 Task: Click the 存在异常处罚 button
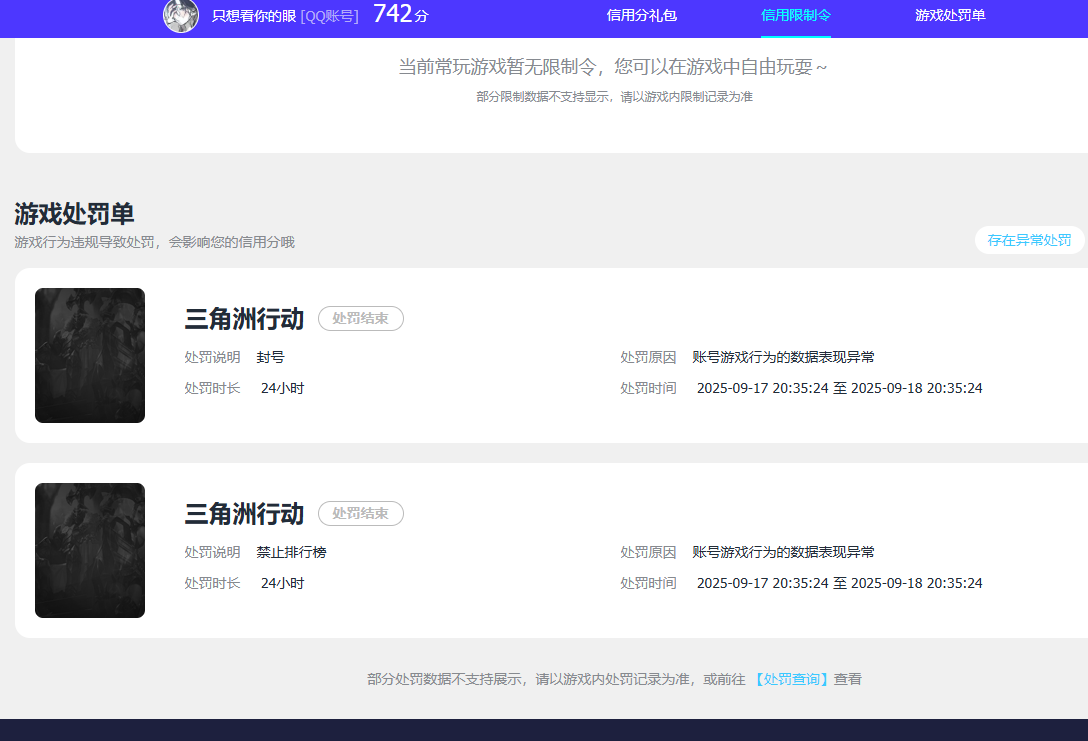tap(1030, 240)
